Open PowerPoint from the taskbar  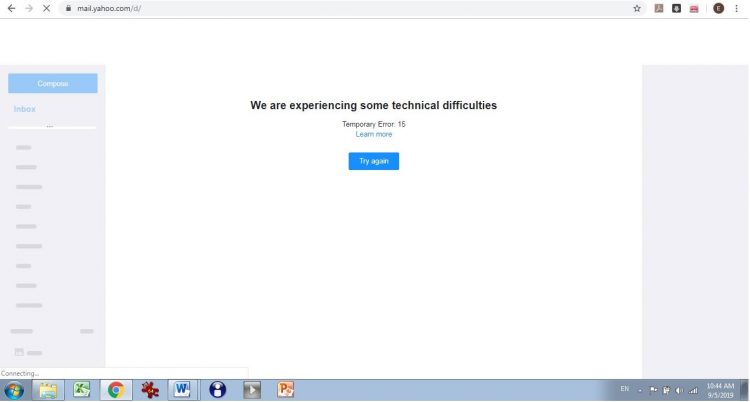click(286, 390)
